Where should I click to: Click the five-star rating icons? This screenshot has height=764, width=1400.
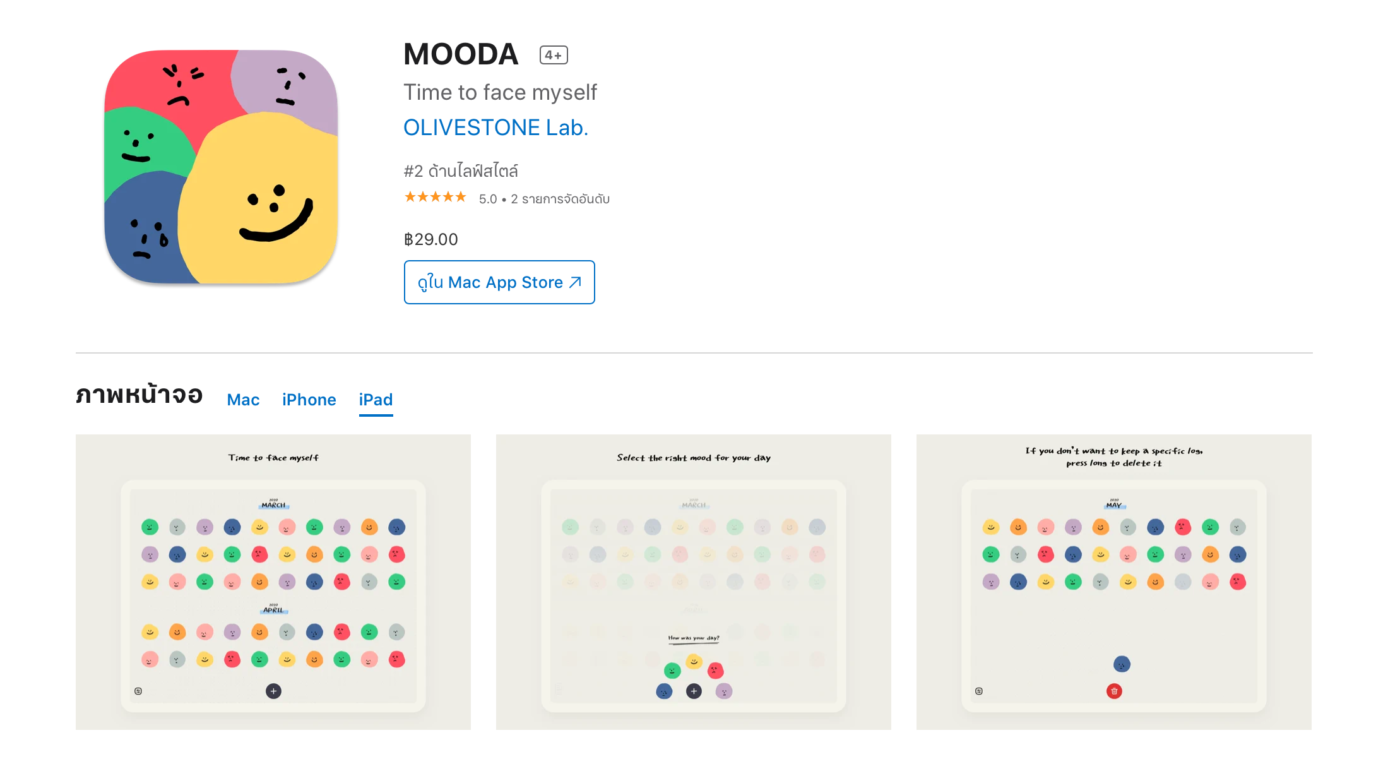[x=435, y=198]
